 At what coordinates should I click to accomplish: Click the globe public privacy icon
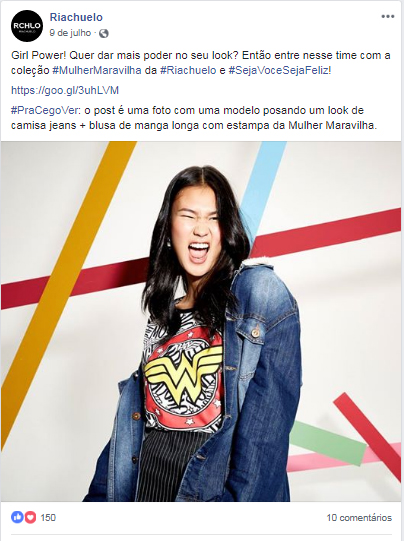(104, 33)
